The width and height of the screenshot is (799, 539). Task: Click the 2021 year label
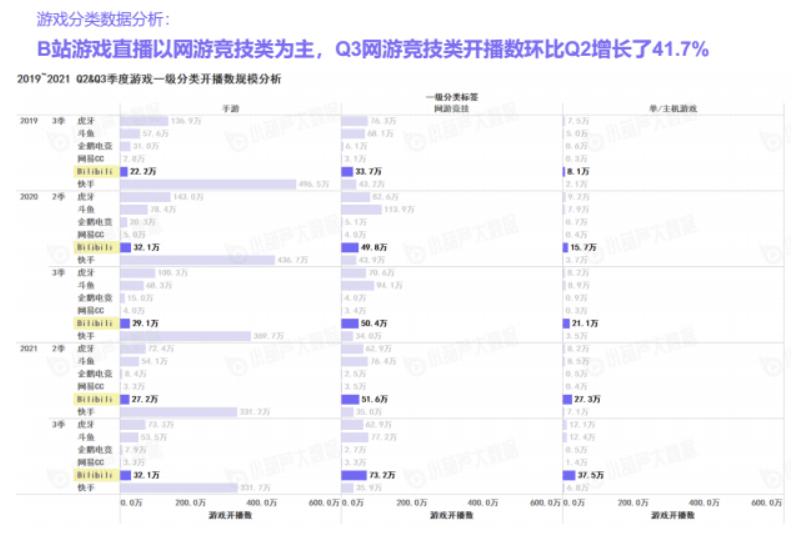(x=29, y=348)
